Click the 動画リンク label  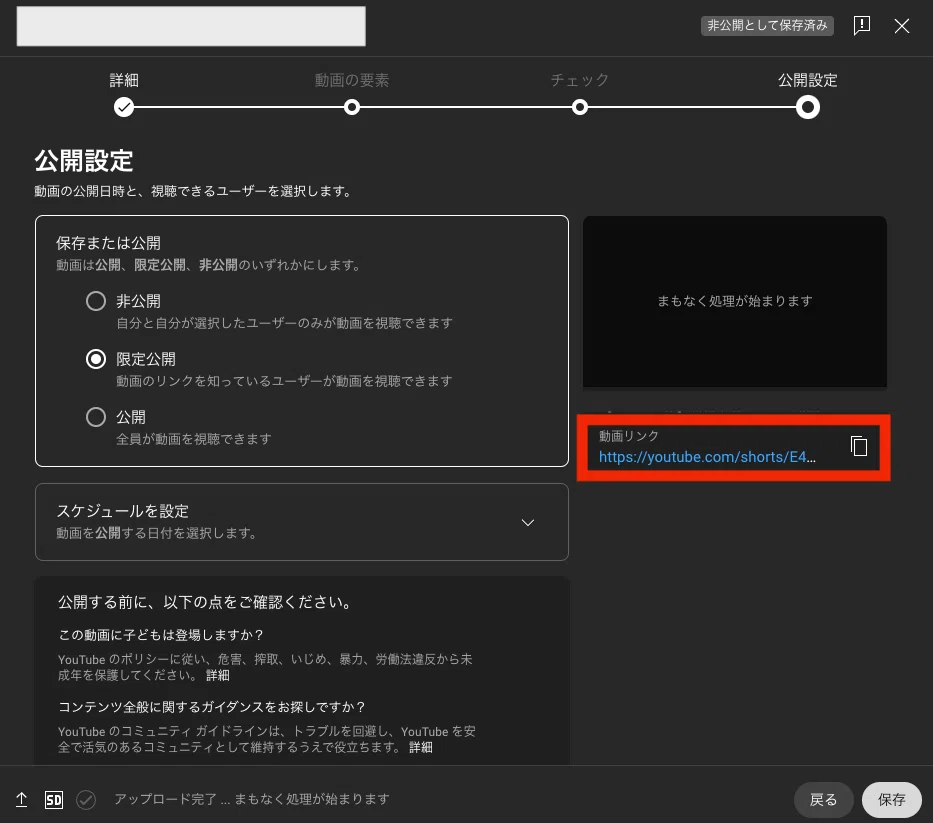click(628, 436)
